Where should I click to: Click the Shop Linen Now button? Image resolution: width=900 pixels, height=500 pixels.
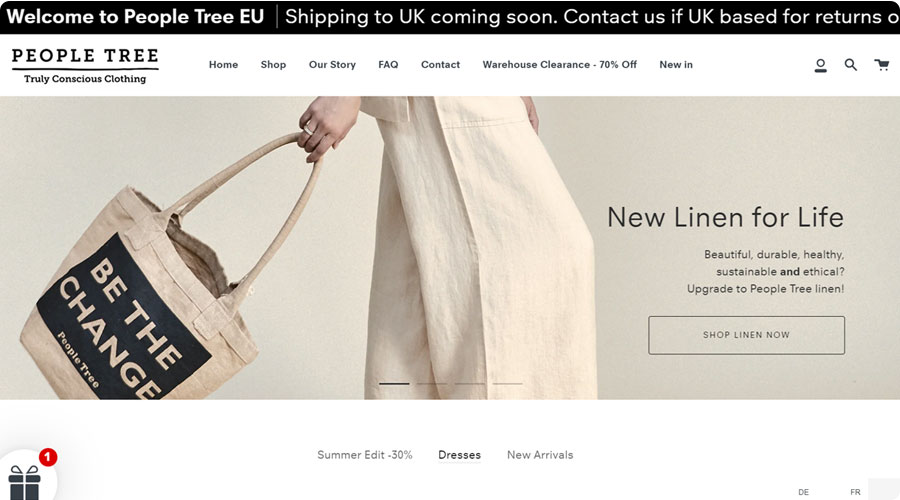[x=746, y=335]
